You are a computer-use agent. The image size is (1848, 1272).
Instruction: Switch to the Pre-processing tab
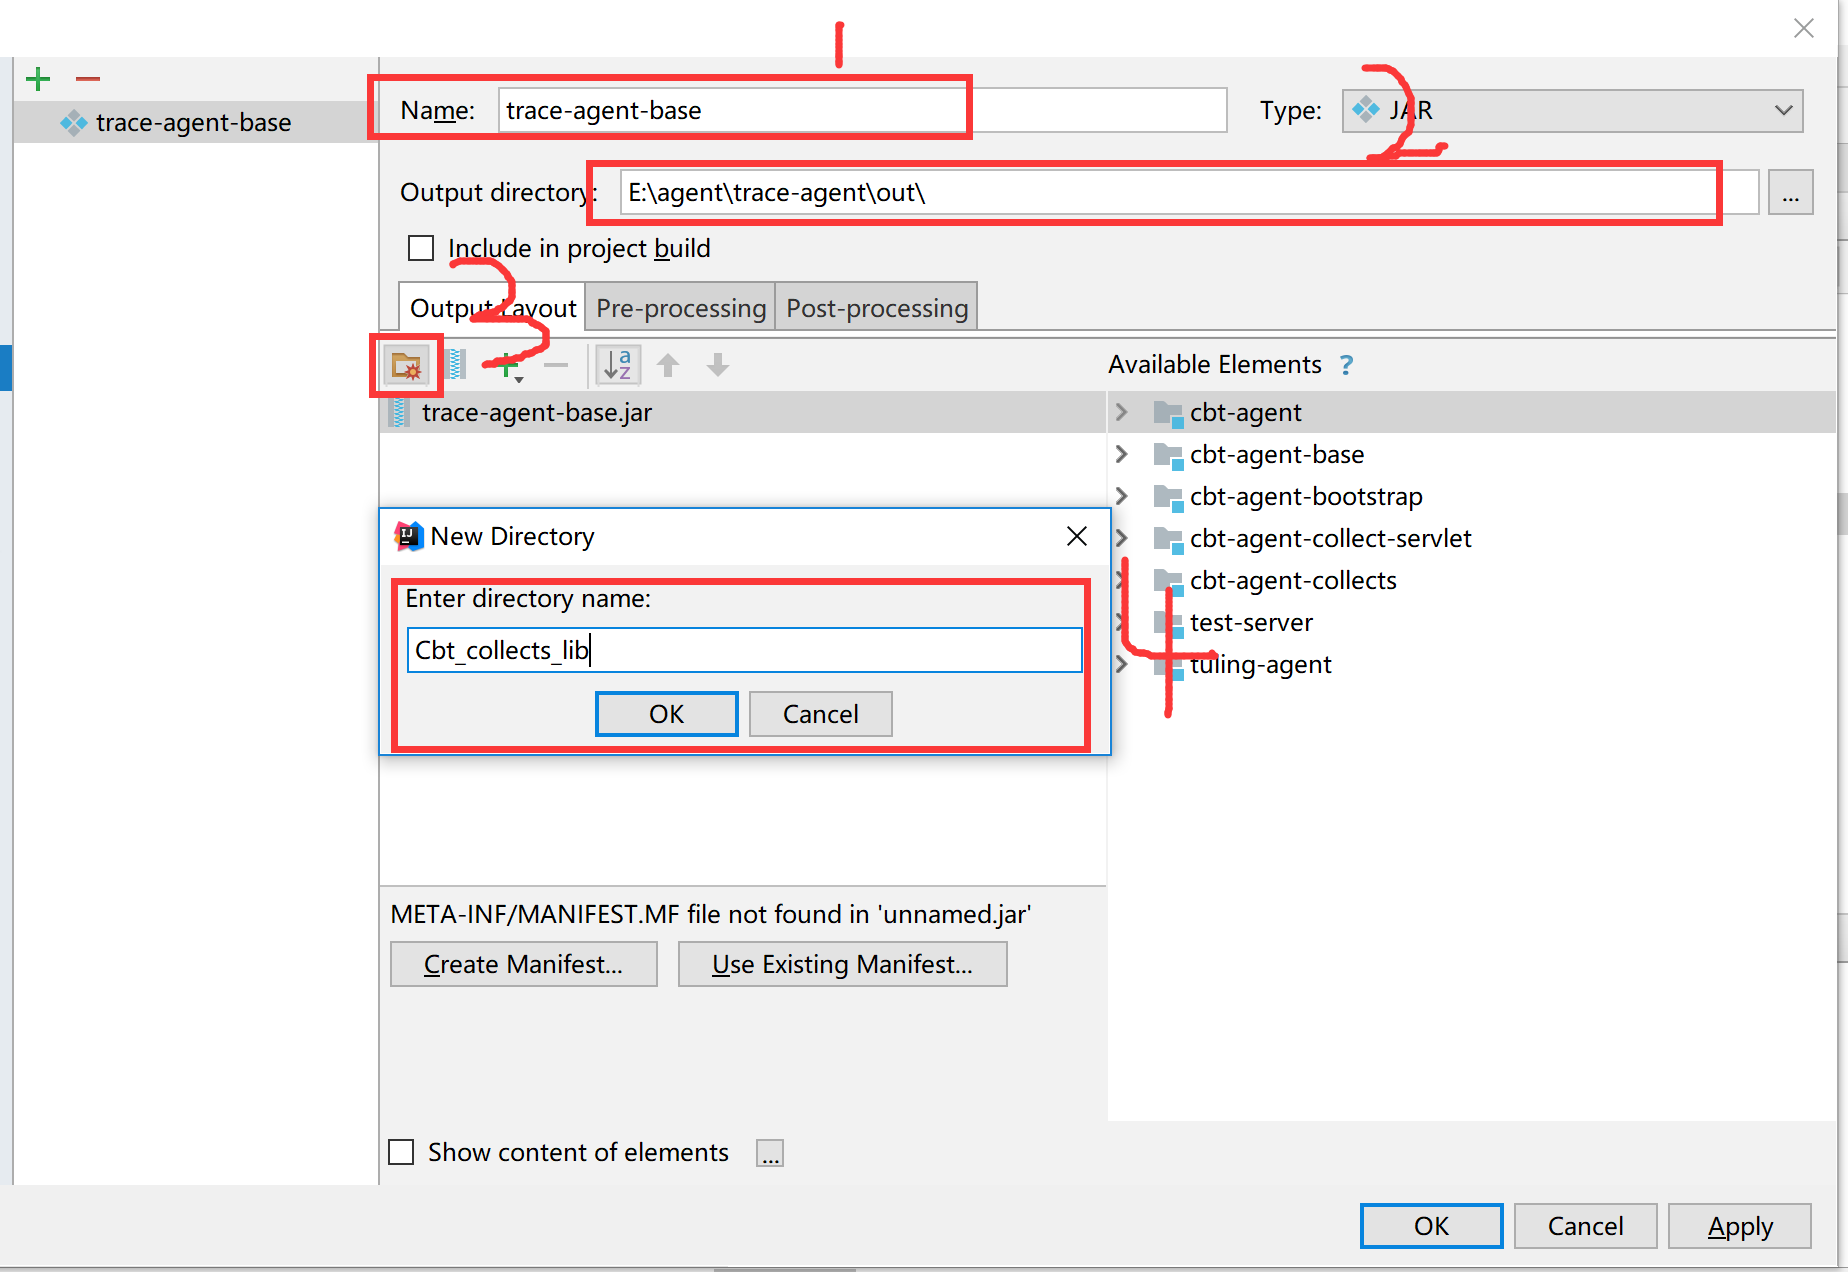[680, 308]
